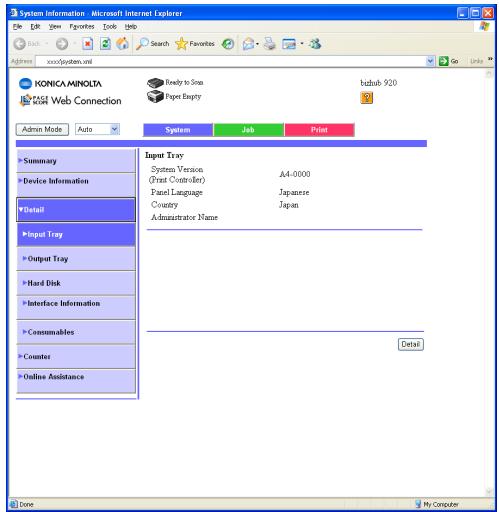The width and height of the screenshot is (499, 512).
Task: Click the vertical scrollbar up arrow
Action: tap(489, 74)
